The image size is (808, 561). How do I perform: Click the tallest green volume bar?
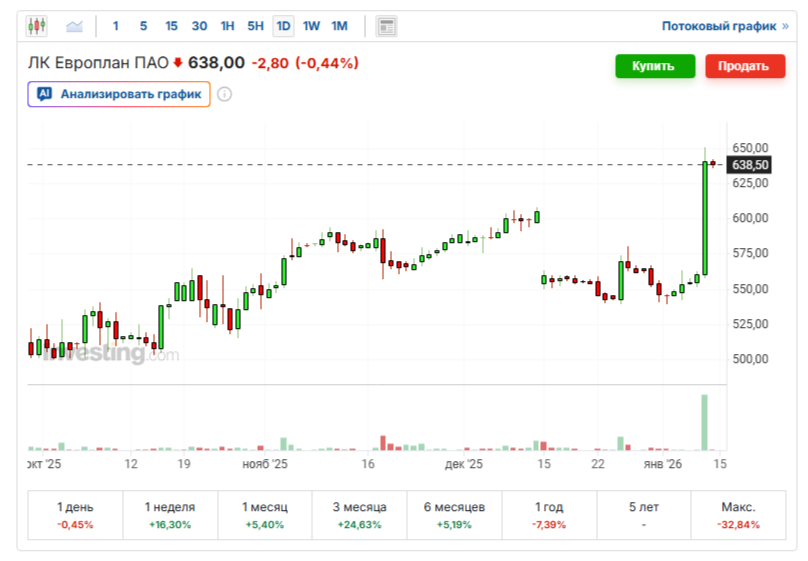click(x=704, y=422)
